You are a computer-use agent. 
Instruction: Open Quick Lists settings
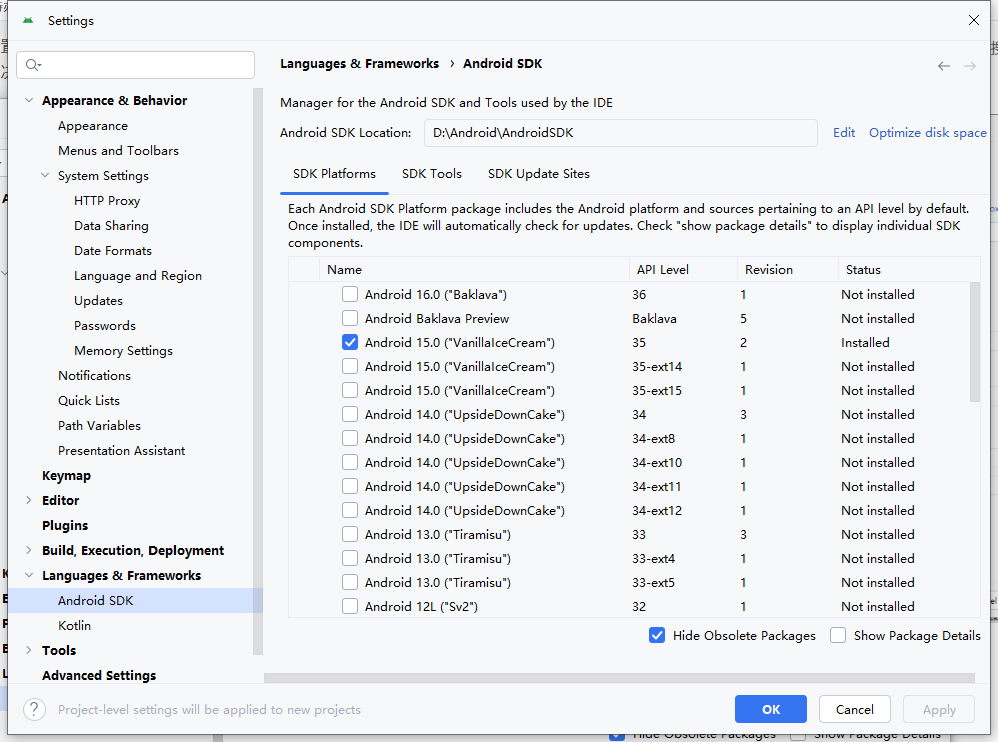coord(89,400)
